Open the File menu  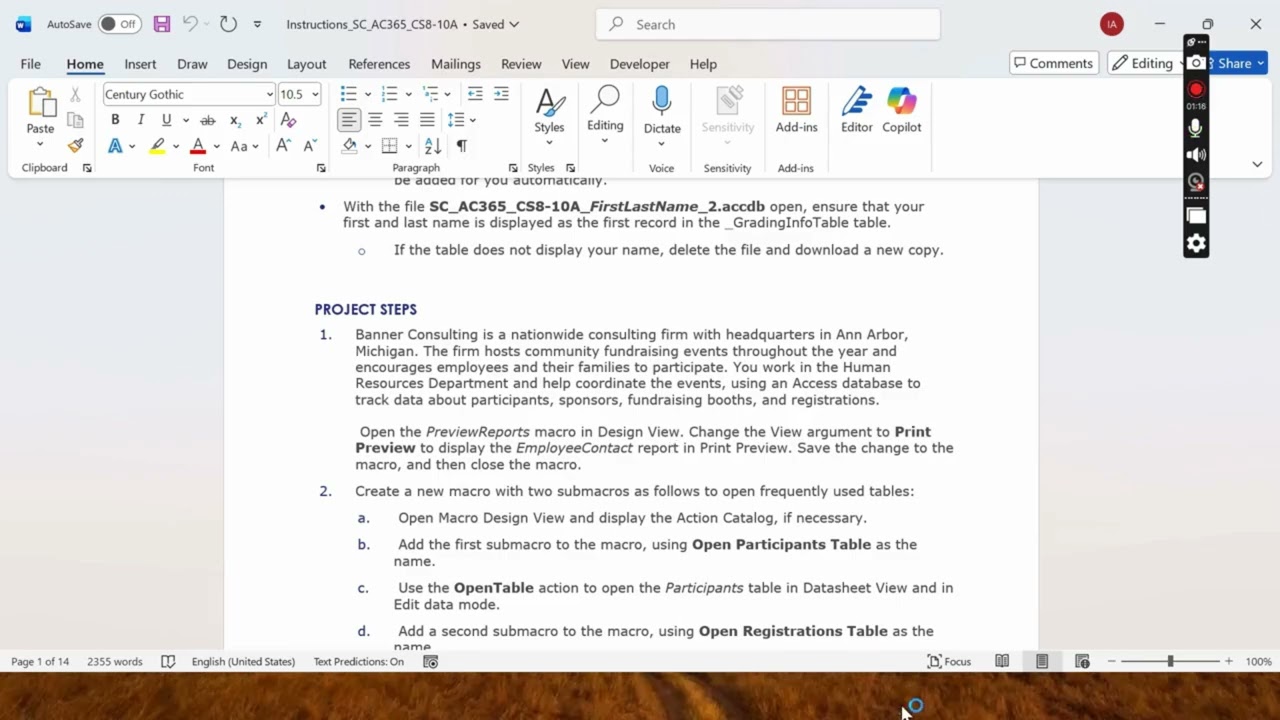click(31, 64)
